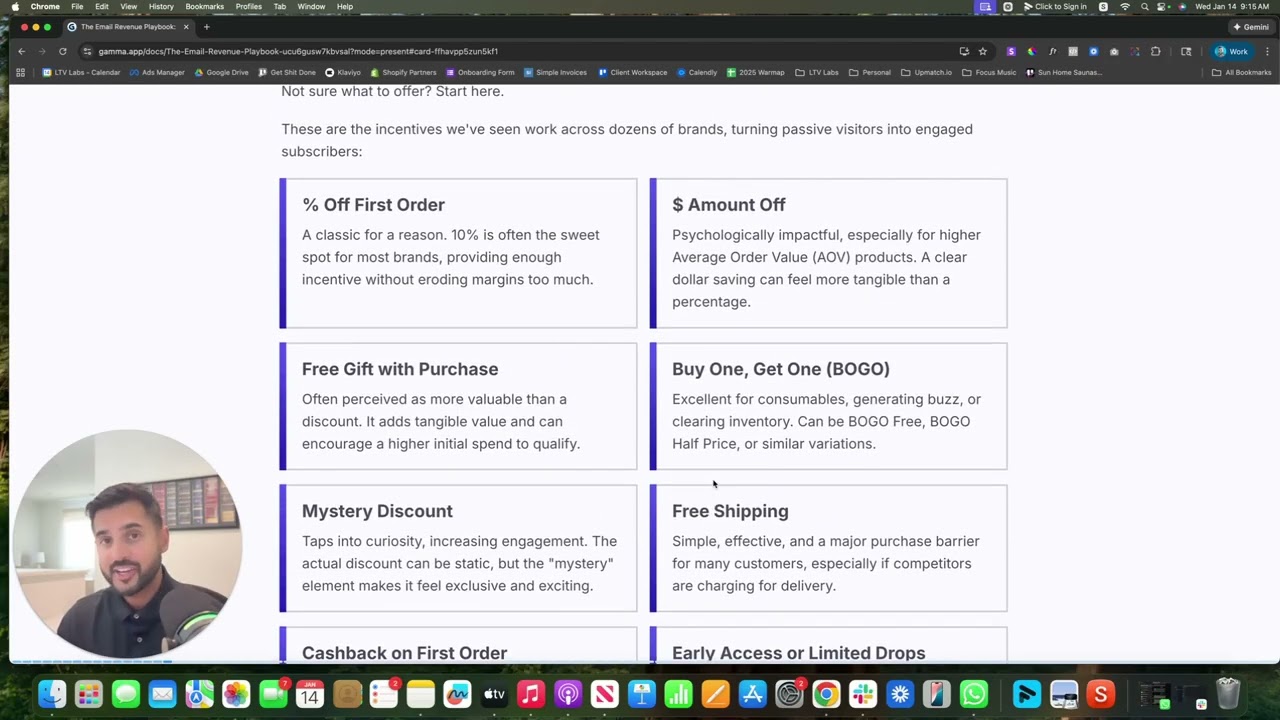This screenshot has width=1280, height=720.
Task: Open Reminders app in the dock
Action: click(384, 693)
